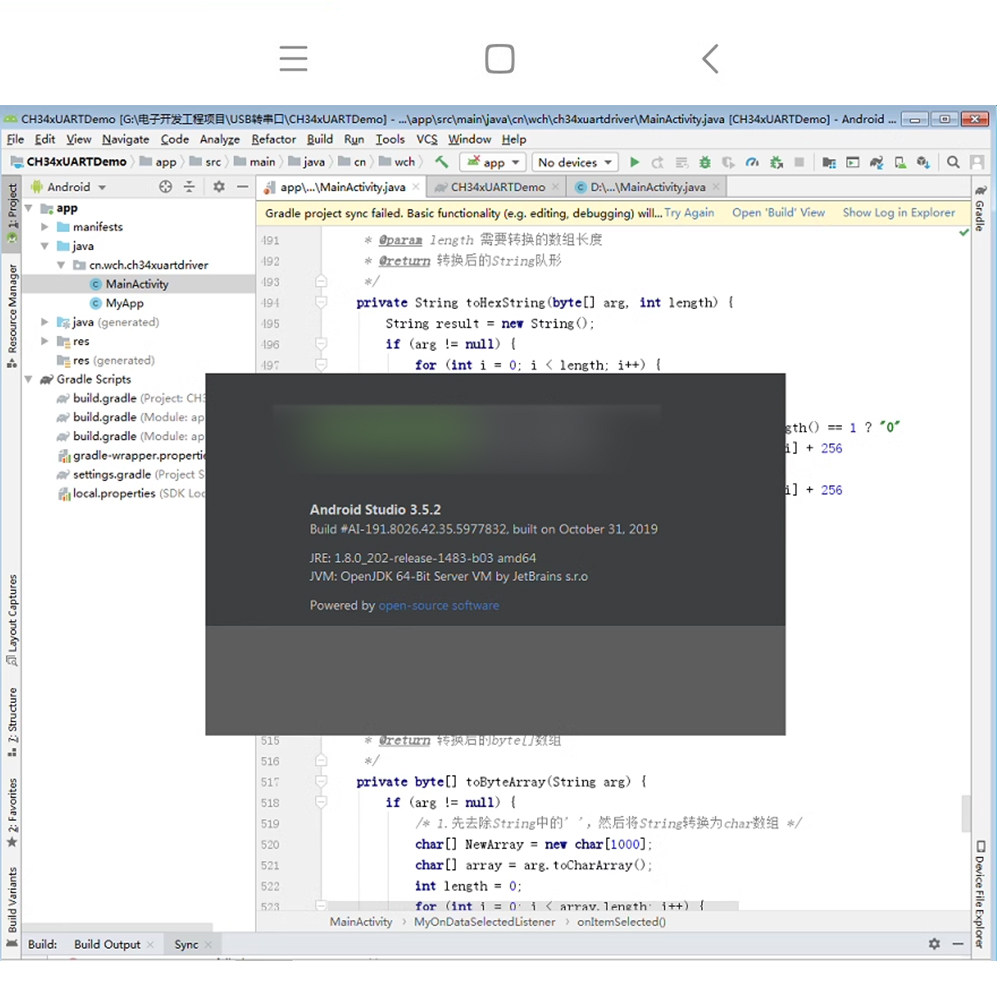Click the Try Again link
This screenshot has width=1000, height=991.
[689, 212]
